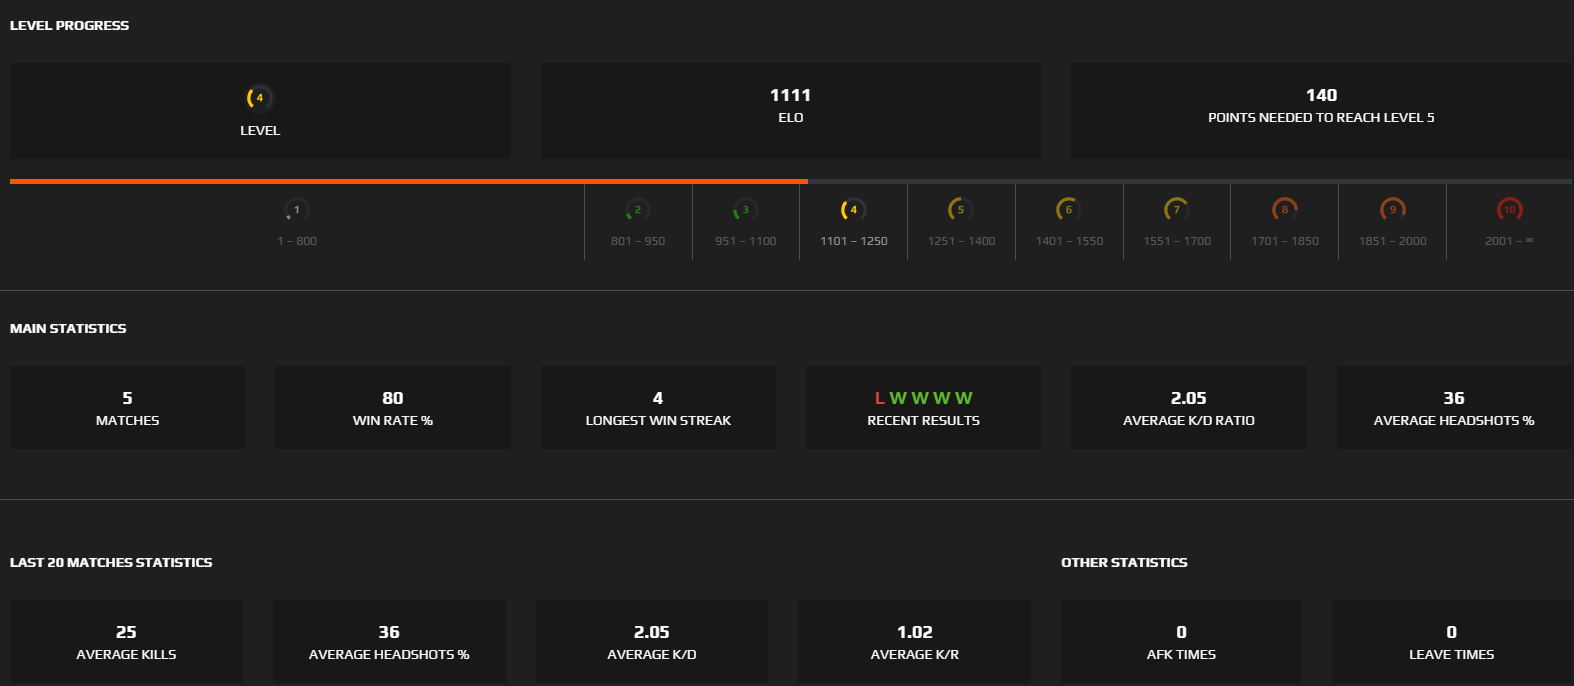Image resolution: width=1574 pixels, height=686 pixels.
Task: Click the LEVEL label under the badge
Action: pyautogui.click(x=260, y=131)
